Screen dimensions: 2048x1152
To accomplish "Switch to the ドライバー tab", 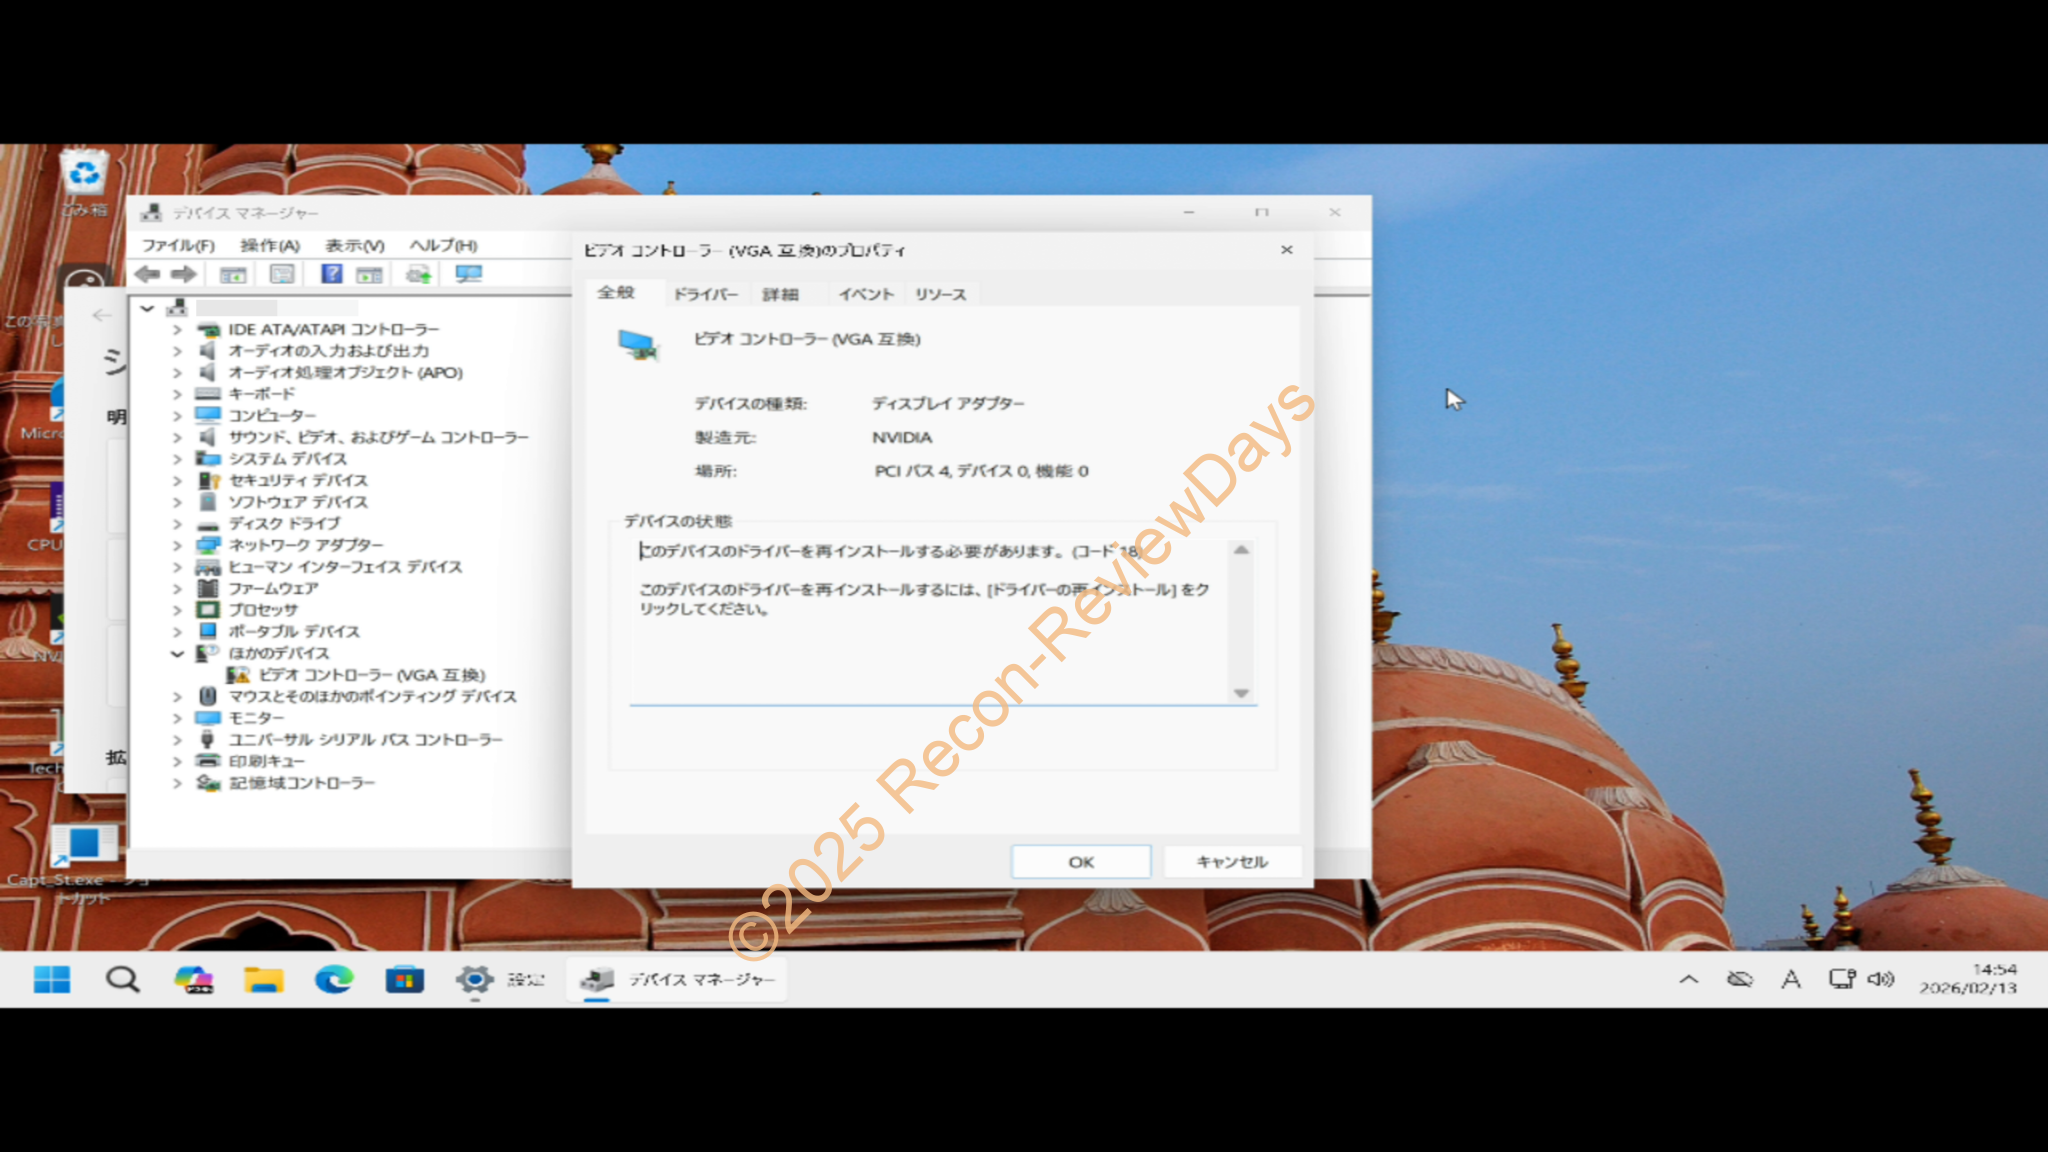I will [705, 294].
